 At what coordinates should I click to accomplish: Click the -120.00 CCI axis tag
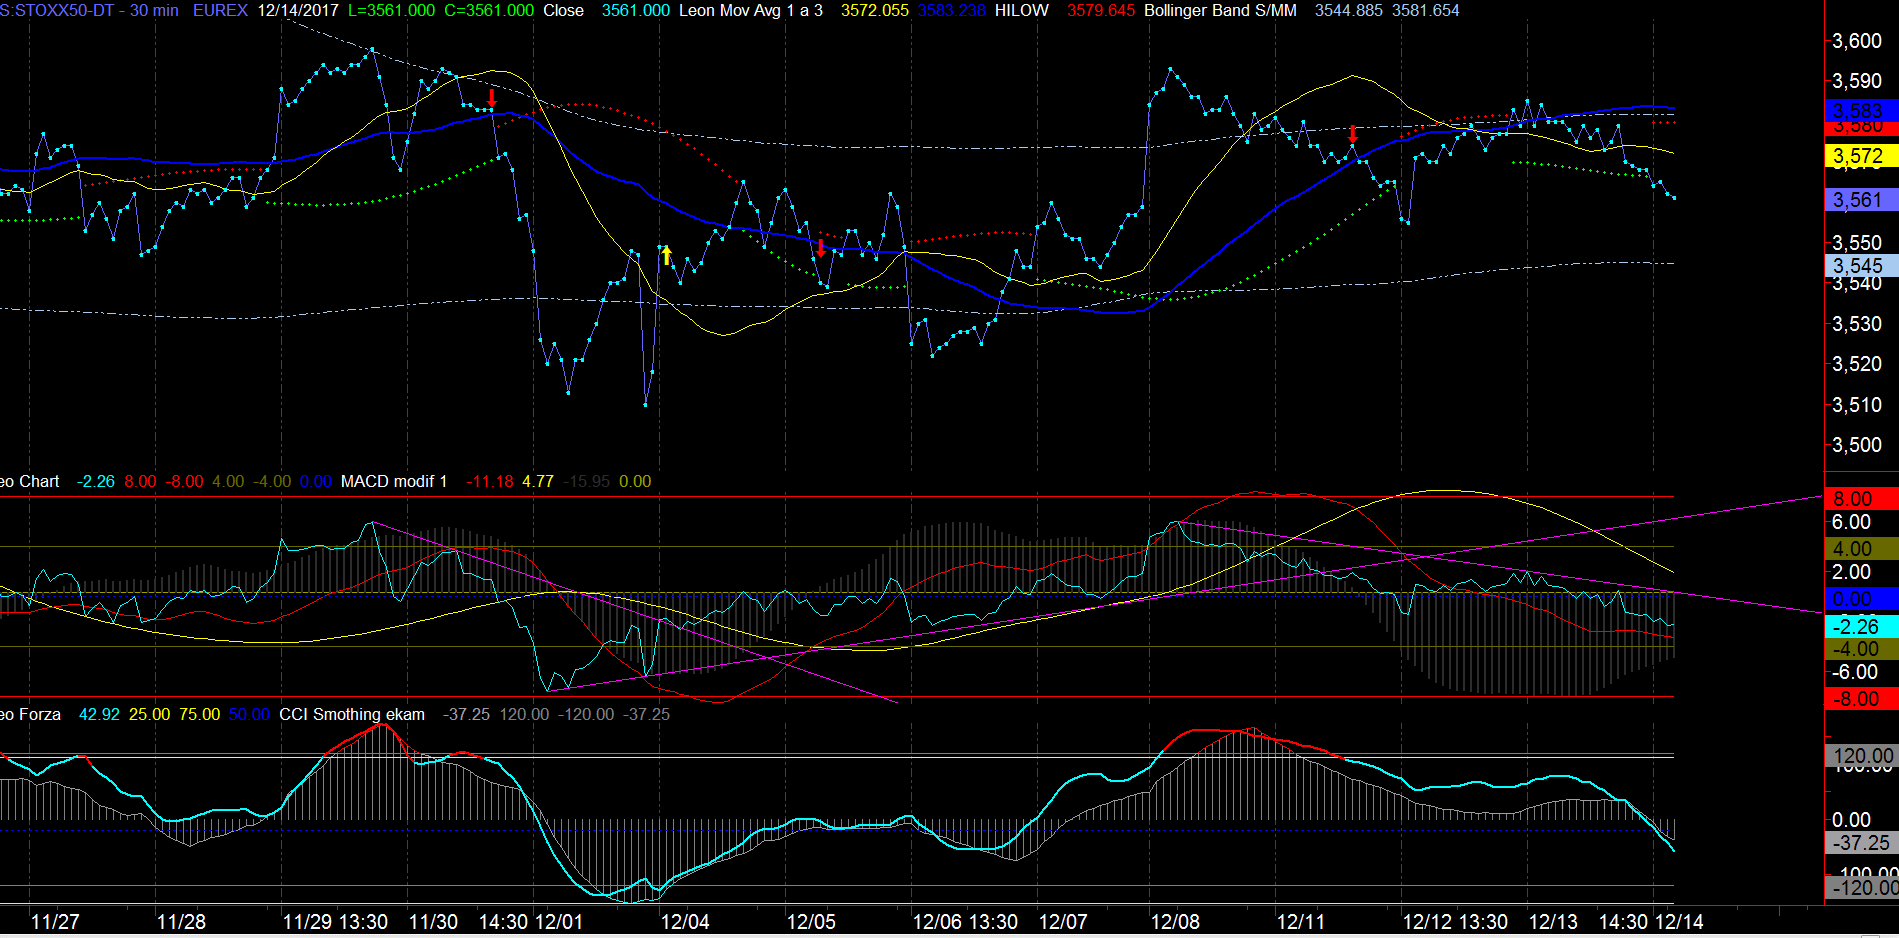(1861, 887)
